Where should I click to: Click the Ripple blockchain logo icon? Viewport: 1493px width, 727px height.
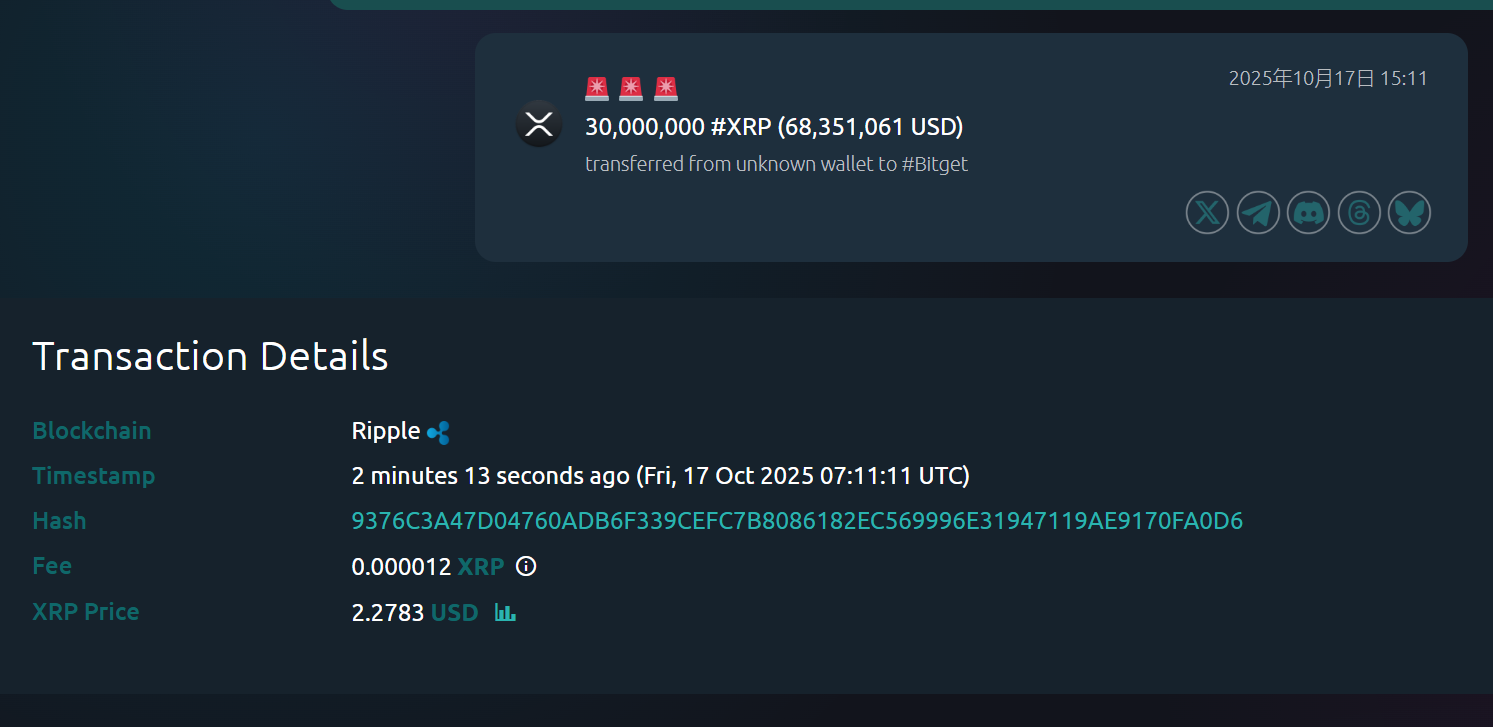coord(438,433)
